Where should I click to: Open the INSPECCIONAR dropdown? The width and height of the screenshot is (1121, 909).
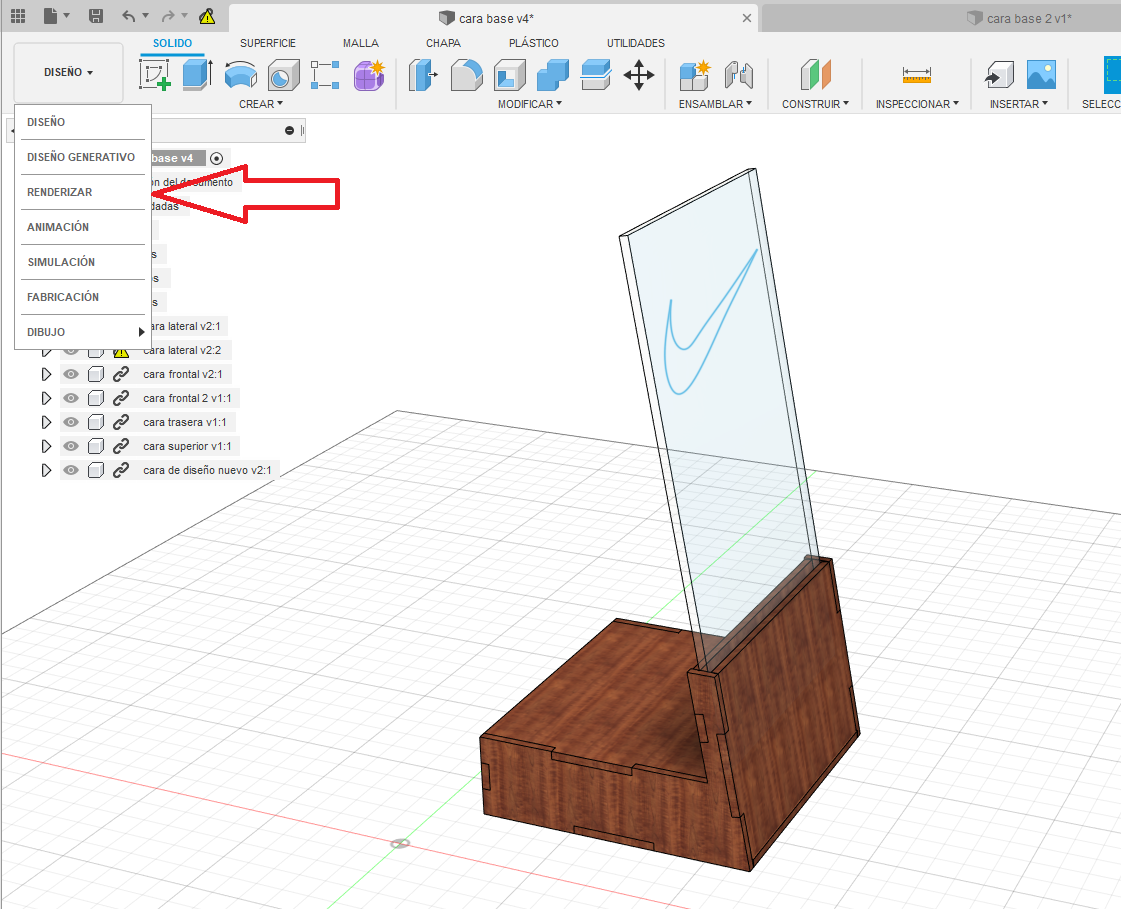(917, 104)
